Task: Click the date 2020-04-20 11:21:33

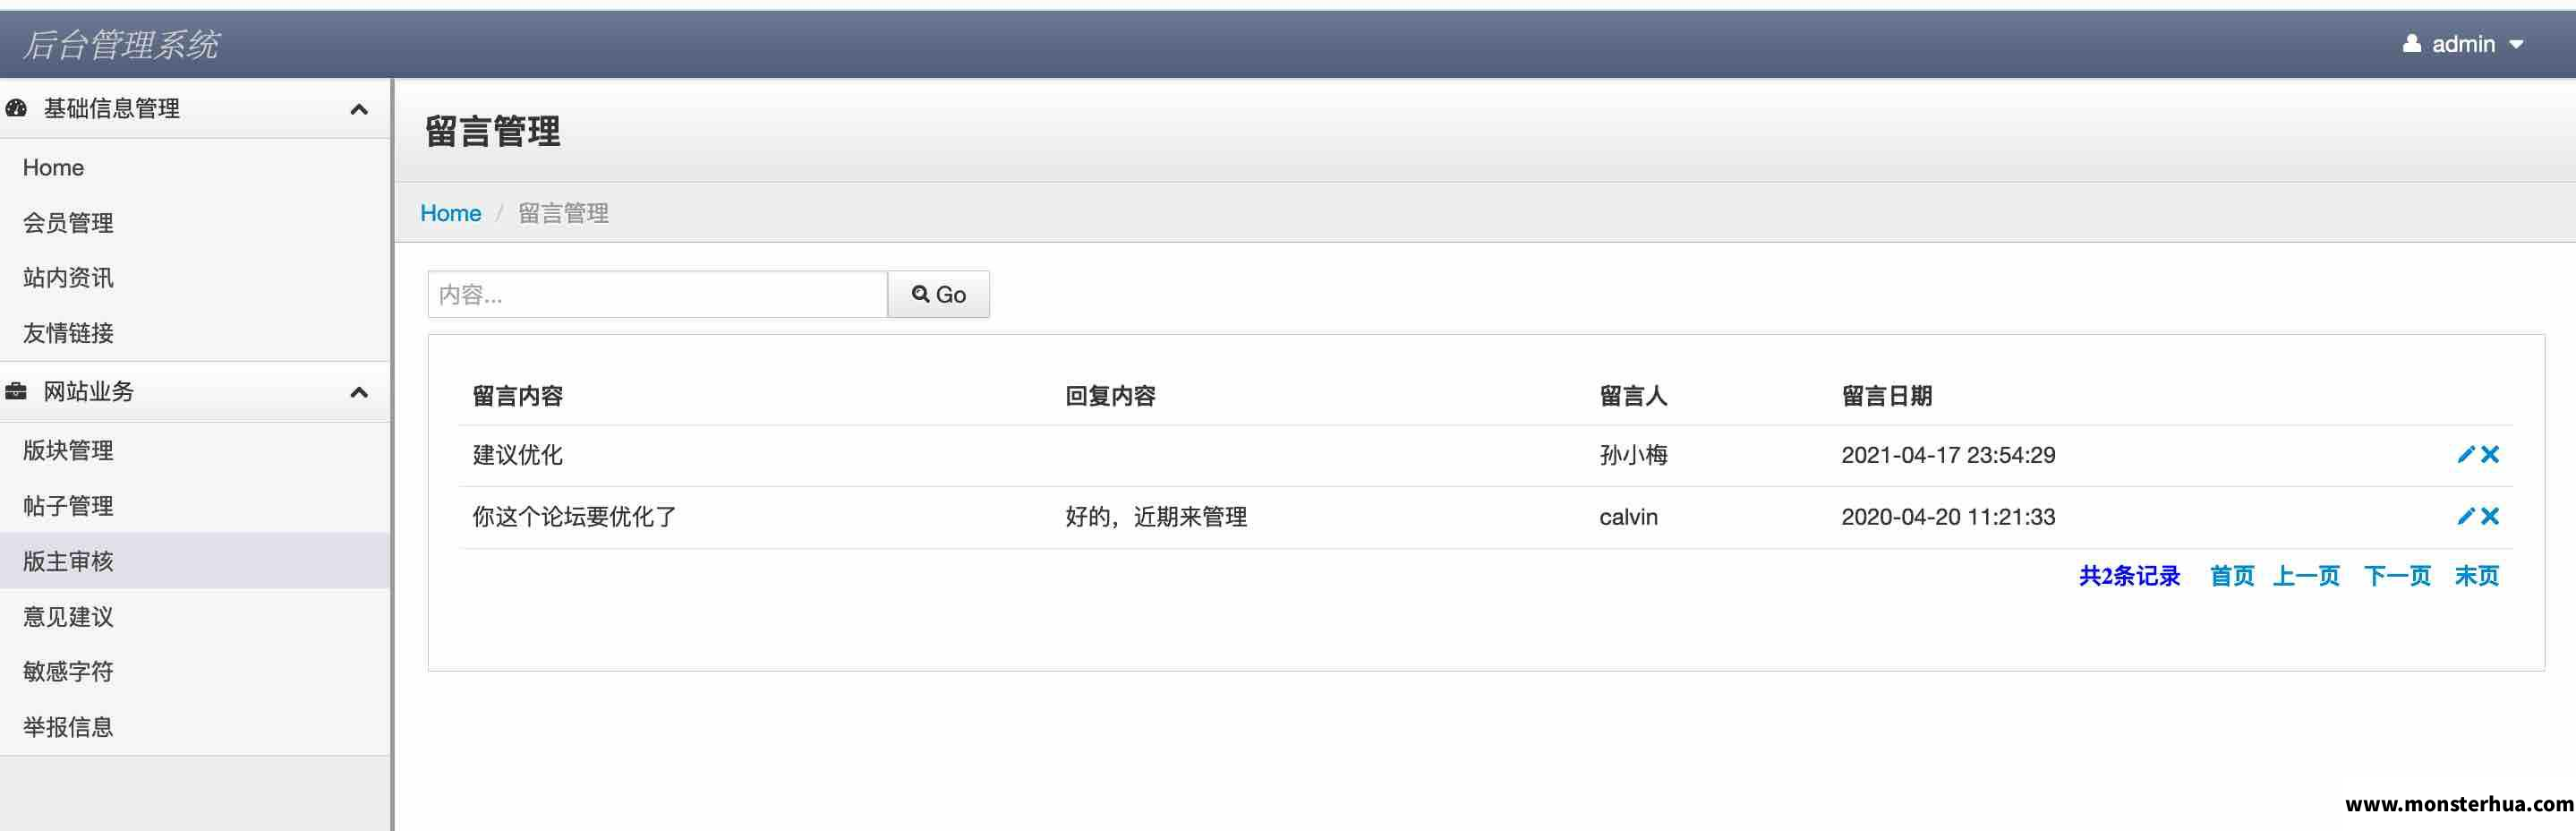Action: [1948, 517]
